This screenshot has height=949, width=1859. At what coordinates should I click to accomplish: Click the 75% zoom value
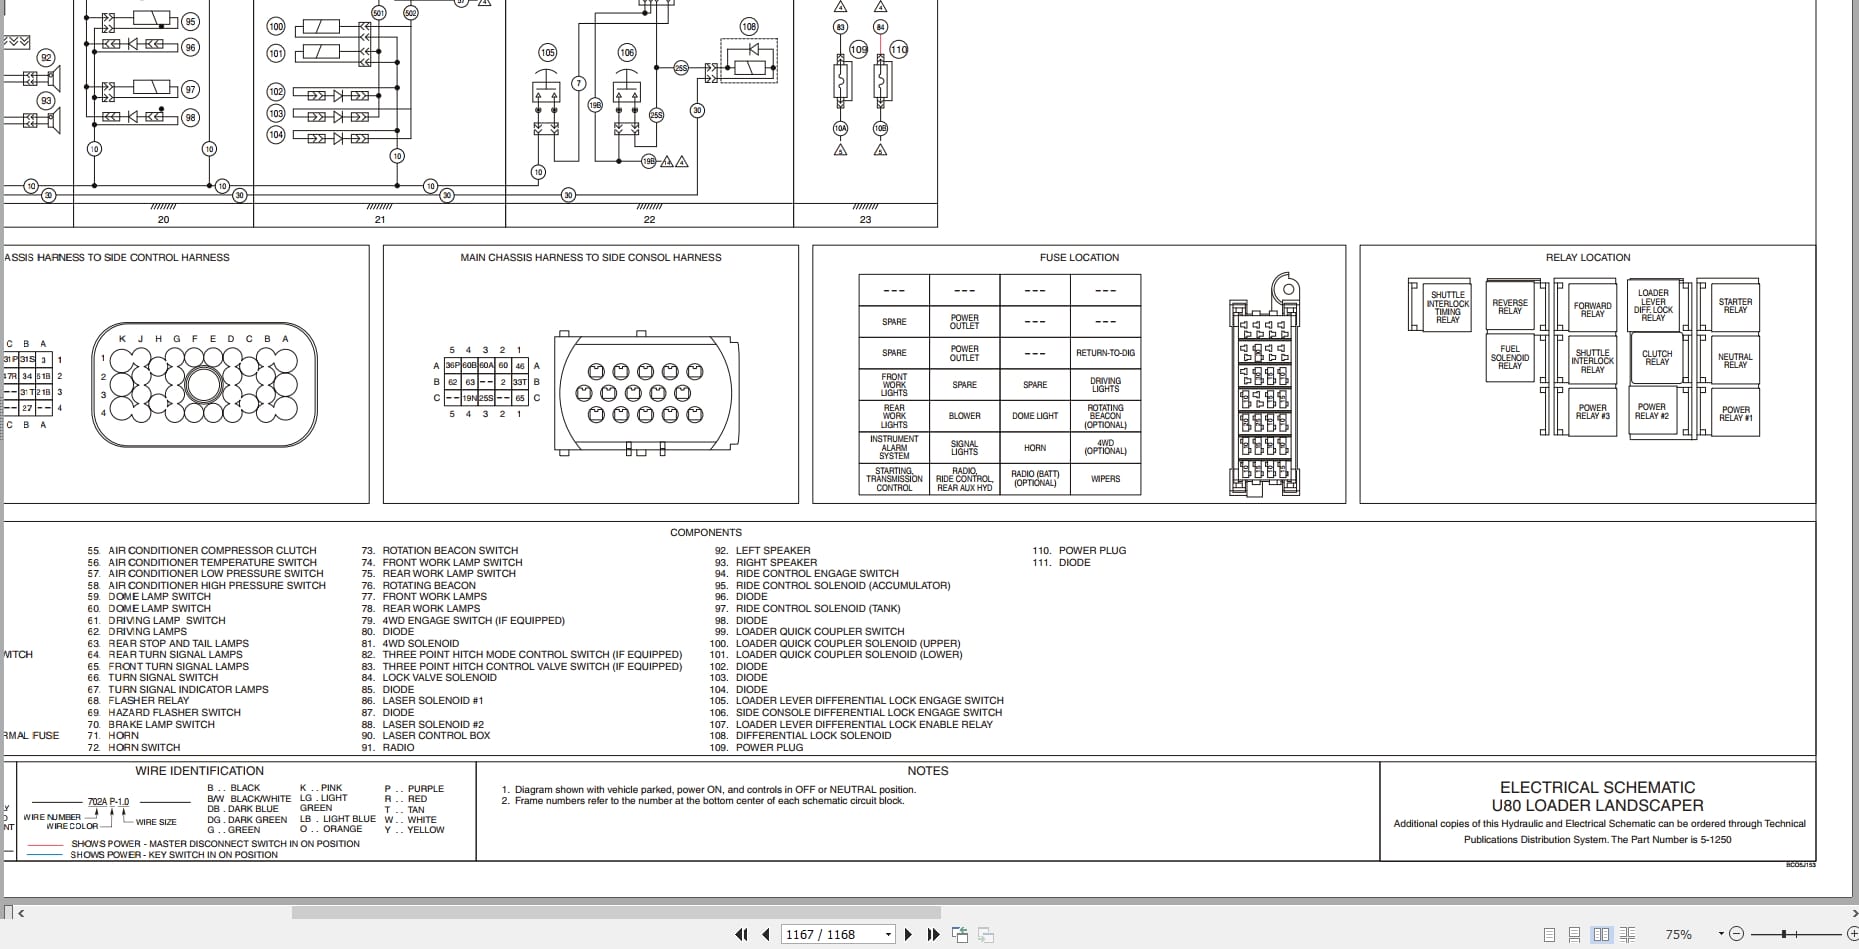pyautogui.click(x=1679, y=934)
